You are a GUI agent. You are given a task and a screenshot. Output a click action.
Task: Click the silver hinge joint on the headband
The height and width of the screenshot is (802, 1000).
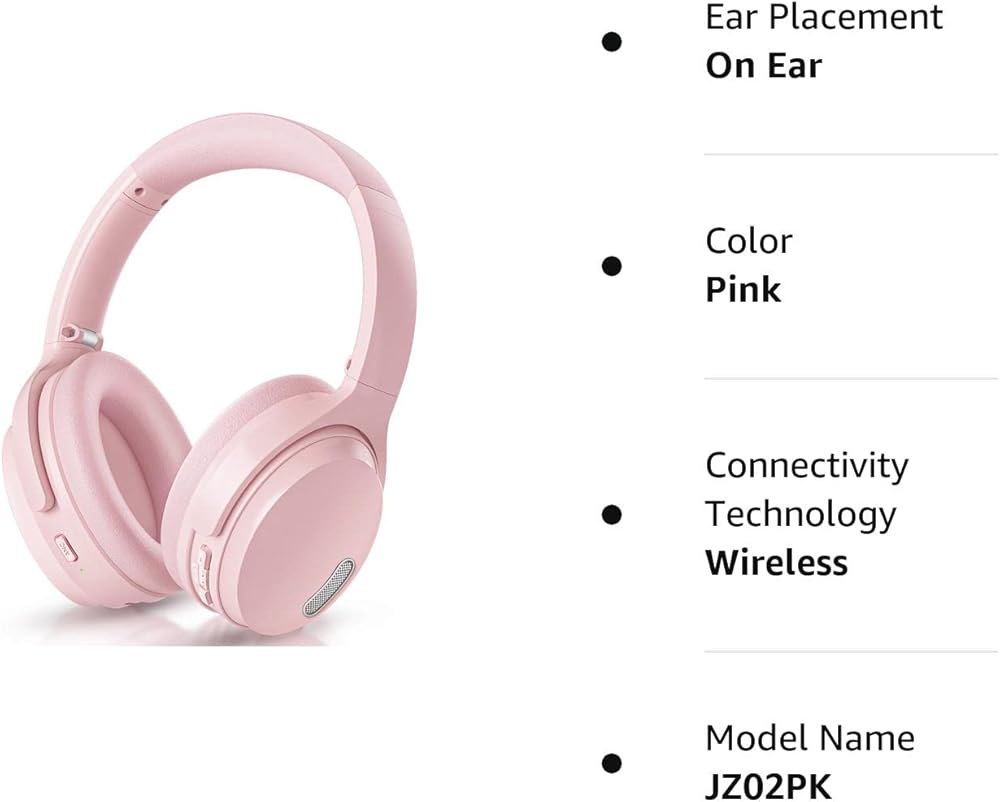(82, 335)
